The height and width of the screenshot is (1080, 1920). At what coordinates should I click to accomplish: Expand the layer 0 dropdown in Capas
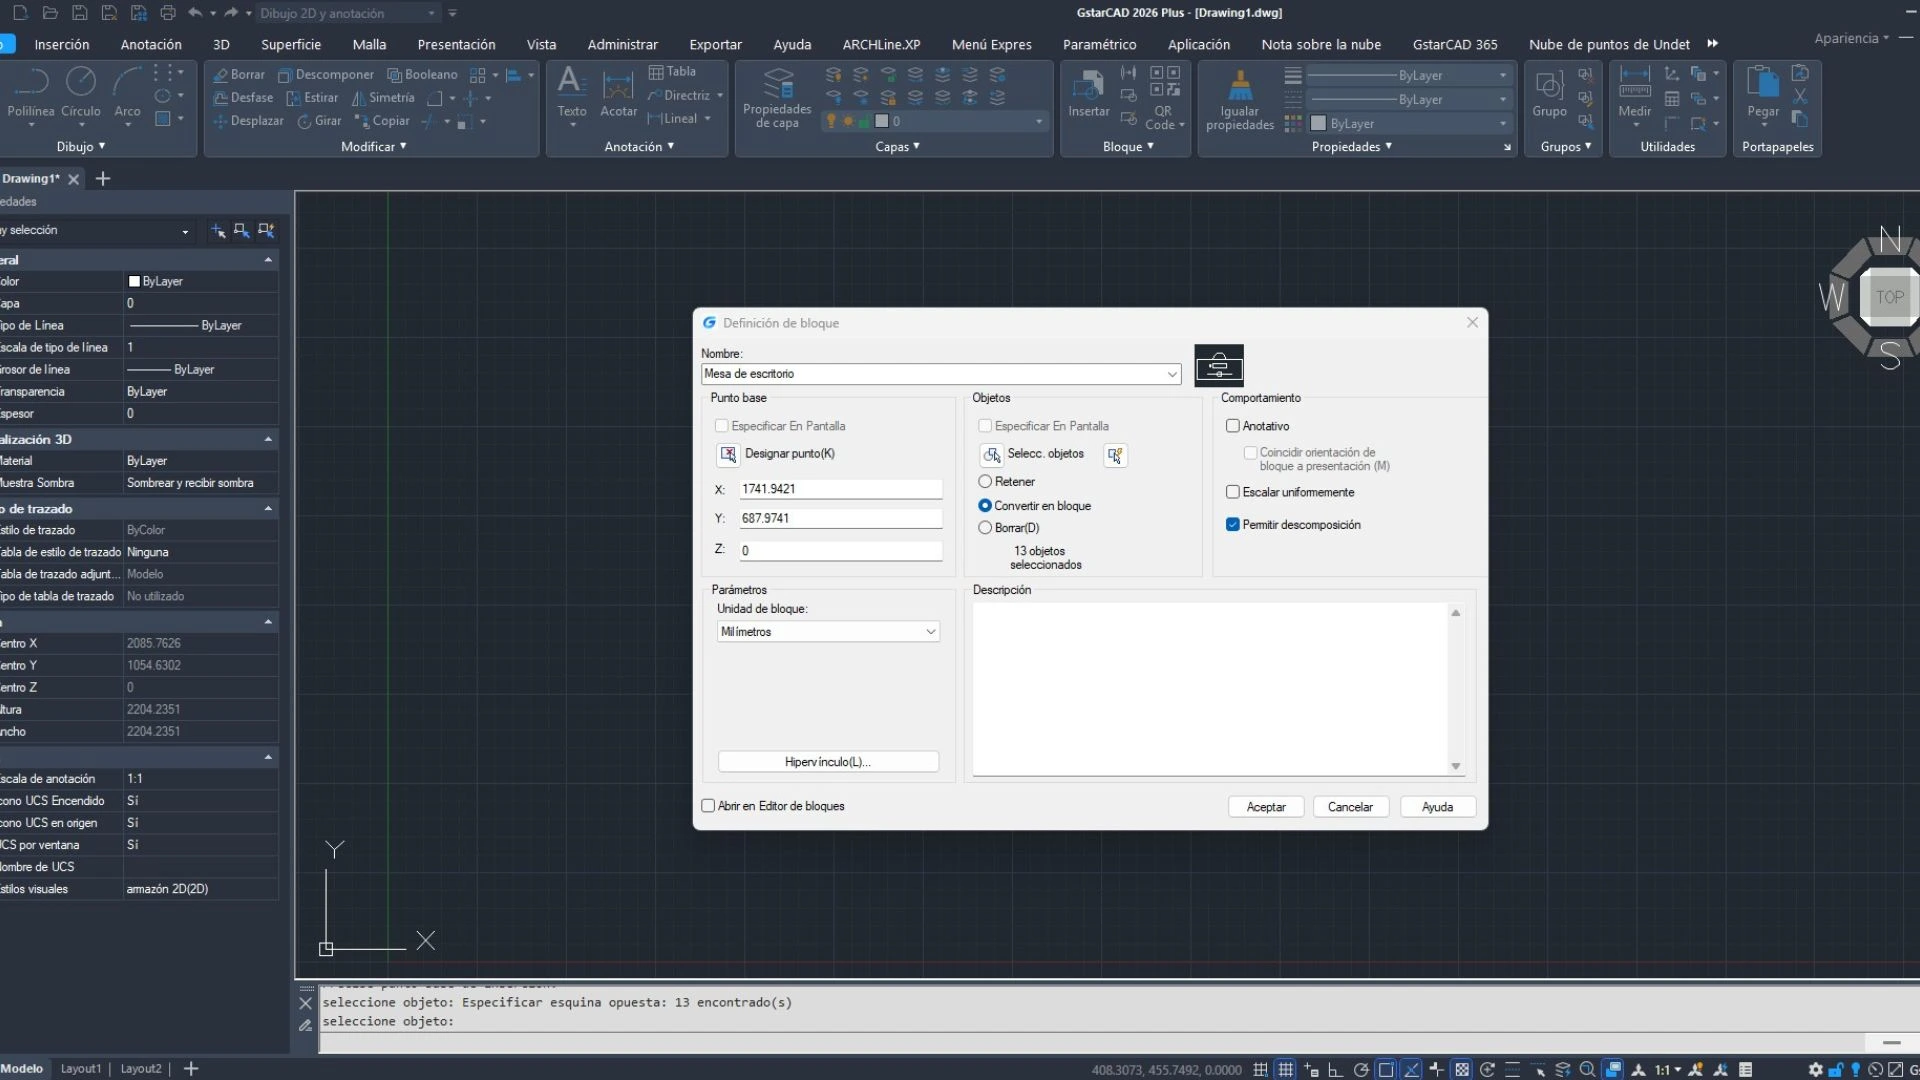coord(1038,120)
